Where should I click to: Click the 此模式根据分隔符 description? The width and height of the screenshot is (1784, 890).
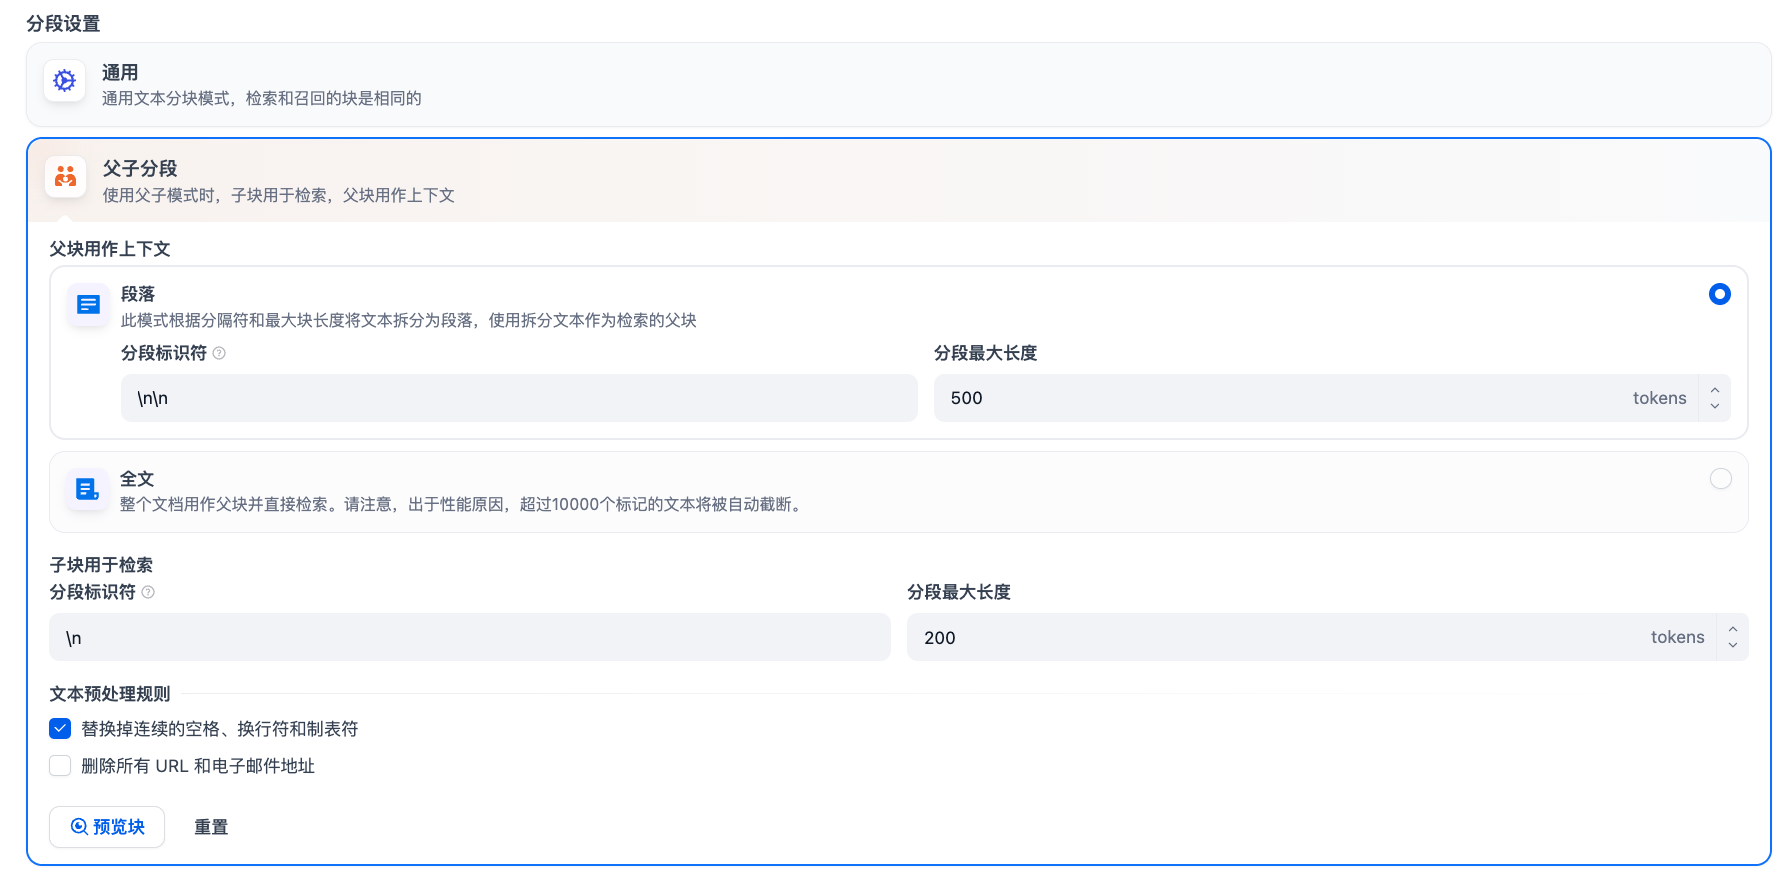[409, 320]
